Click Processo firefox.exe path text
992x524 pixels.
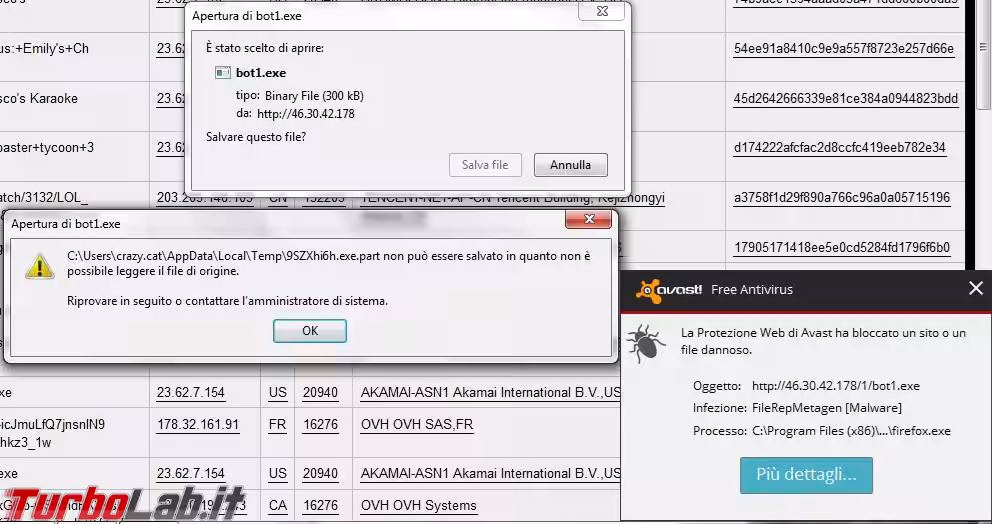click(851, 431)
